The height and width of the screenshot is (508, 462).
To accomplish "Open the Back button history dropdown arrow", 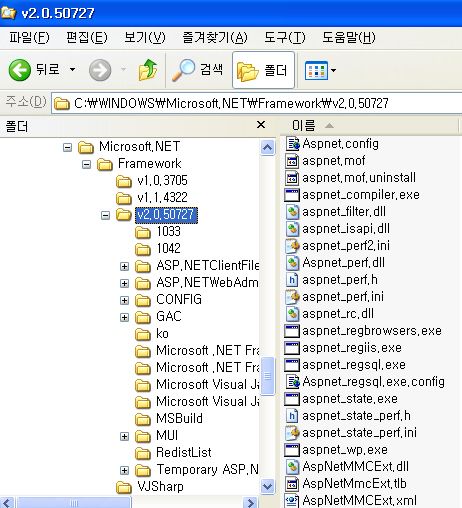I will pos(72,70).
